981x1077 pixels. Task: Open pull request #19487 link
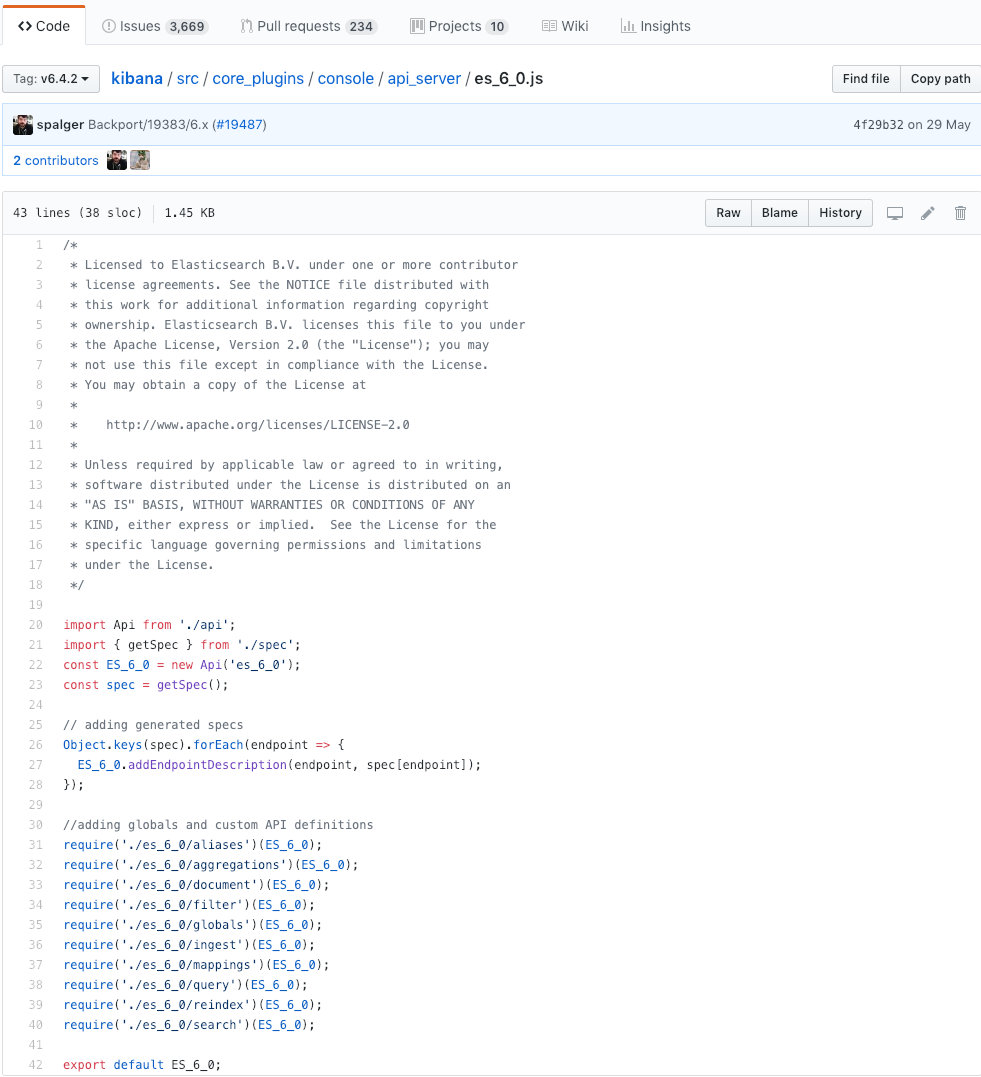[239, 125]
